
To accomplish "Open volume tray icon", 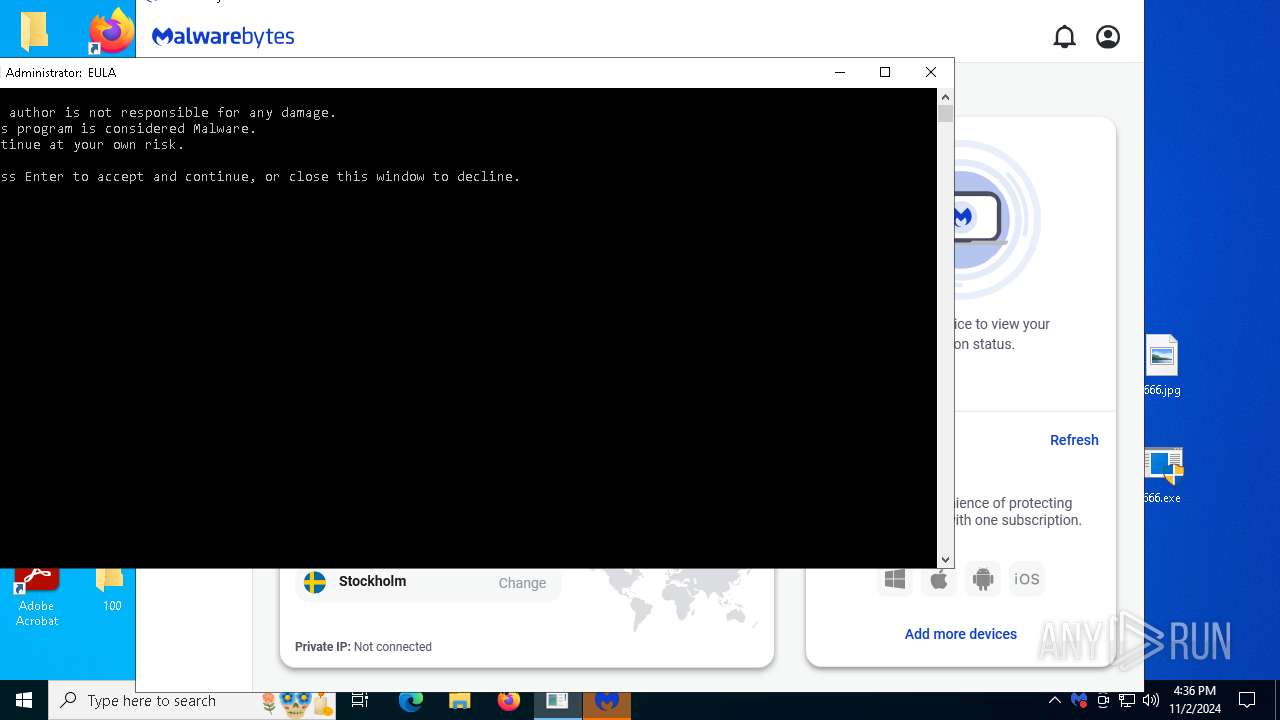I will coord(1151,701).
